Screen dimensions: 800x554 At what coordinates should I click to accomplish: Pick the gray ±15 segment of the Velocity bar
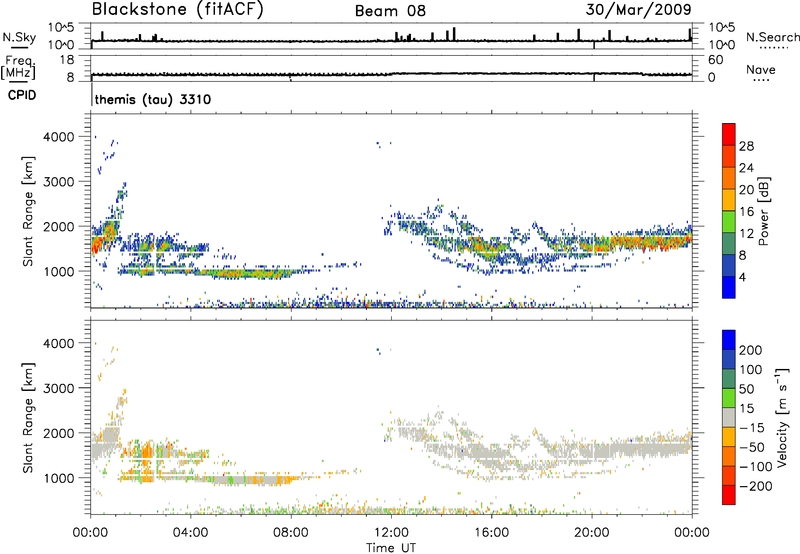(x=729, y=417)
